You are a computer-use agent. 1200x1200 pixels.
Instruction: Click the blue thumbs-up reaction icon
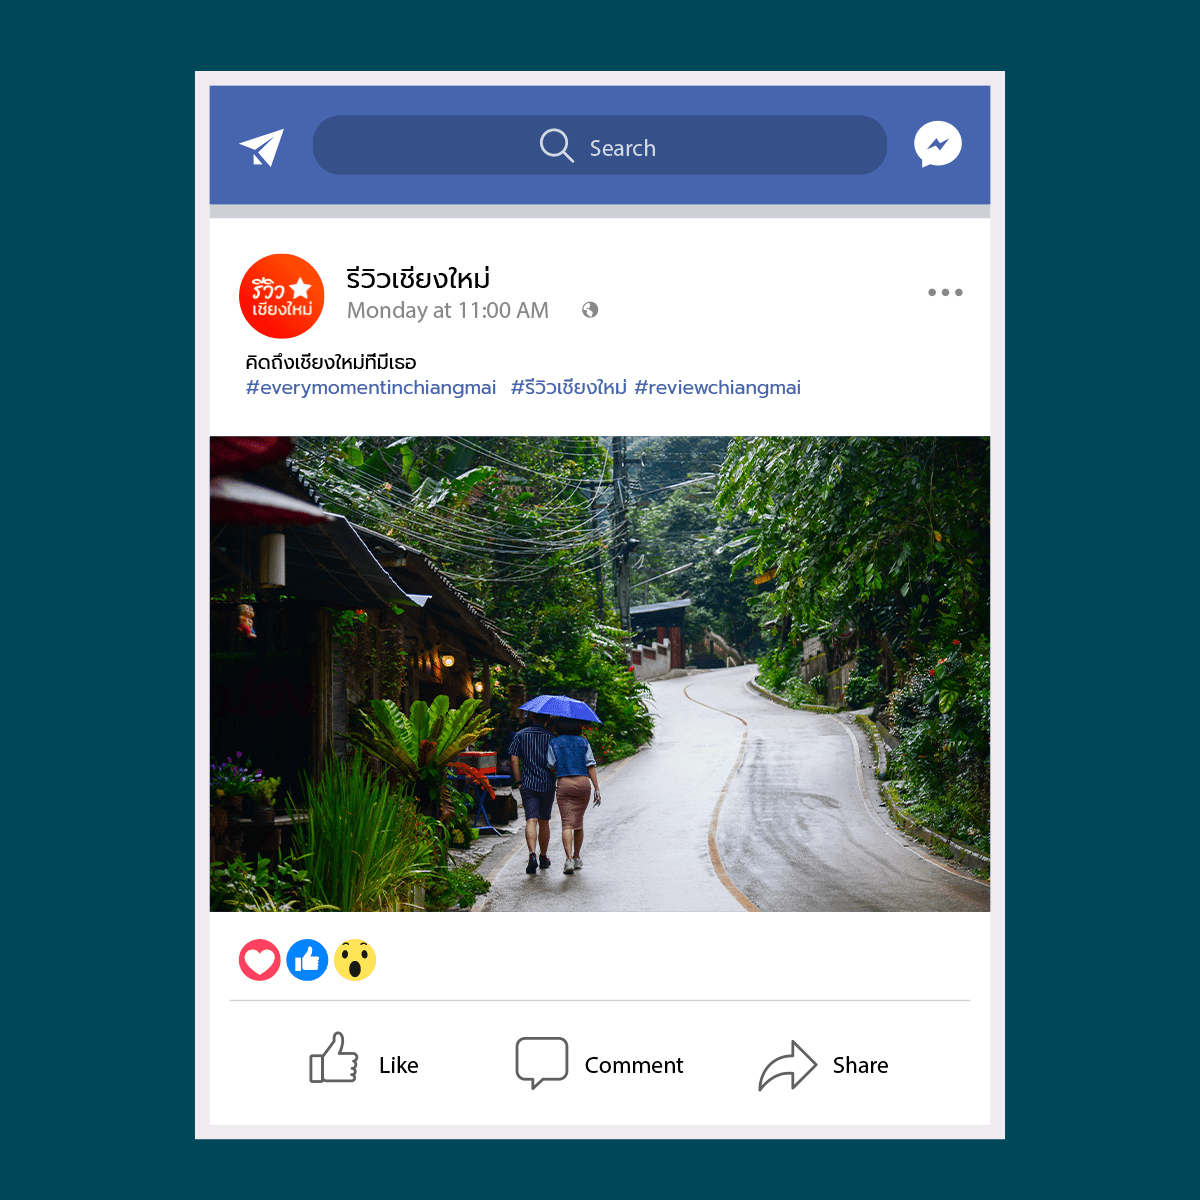tap(308, 960)
